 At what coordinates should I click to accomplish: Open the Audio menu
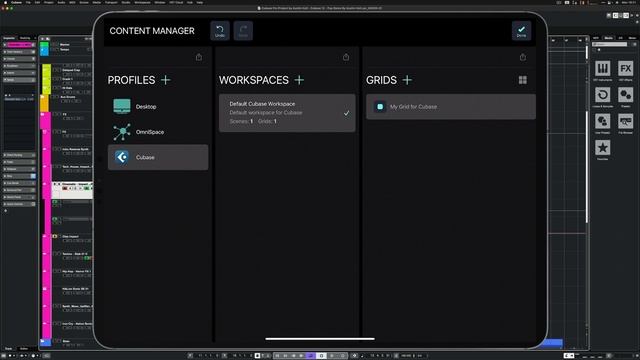pos(61,2)
